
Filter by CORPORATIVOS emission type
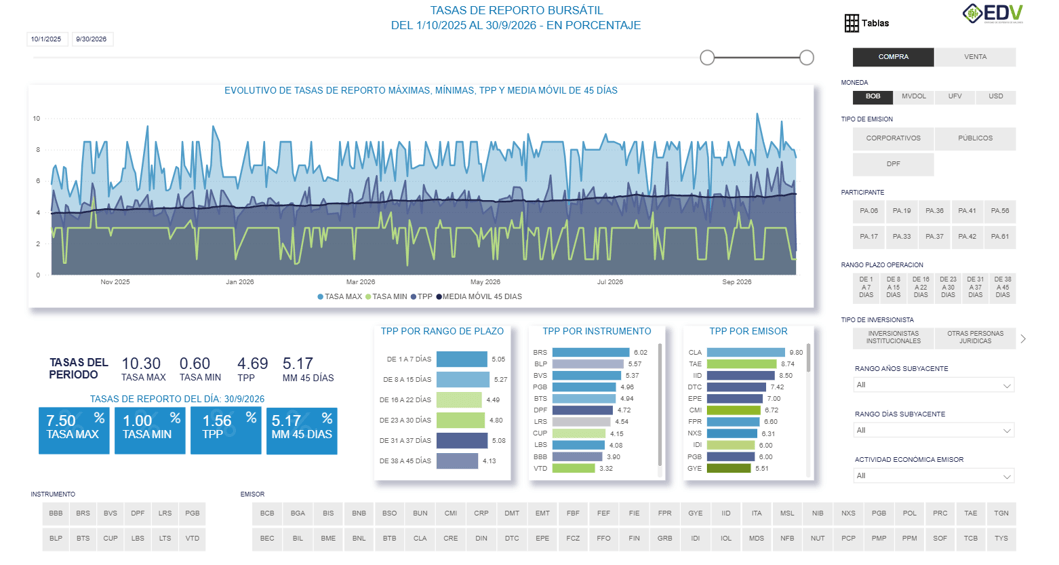coord(893,138)
